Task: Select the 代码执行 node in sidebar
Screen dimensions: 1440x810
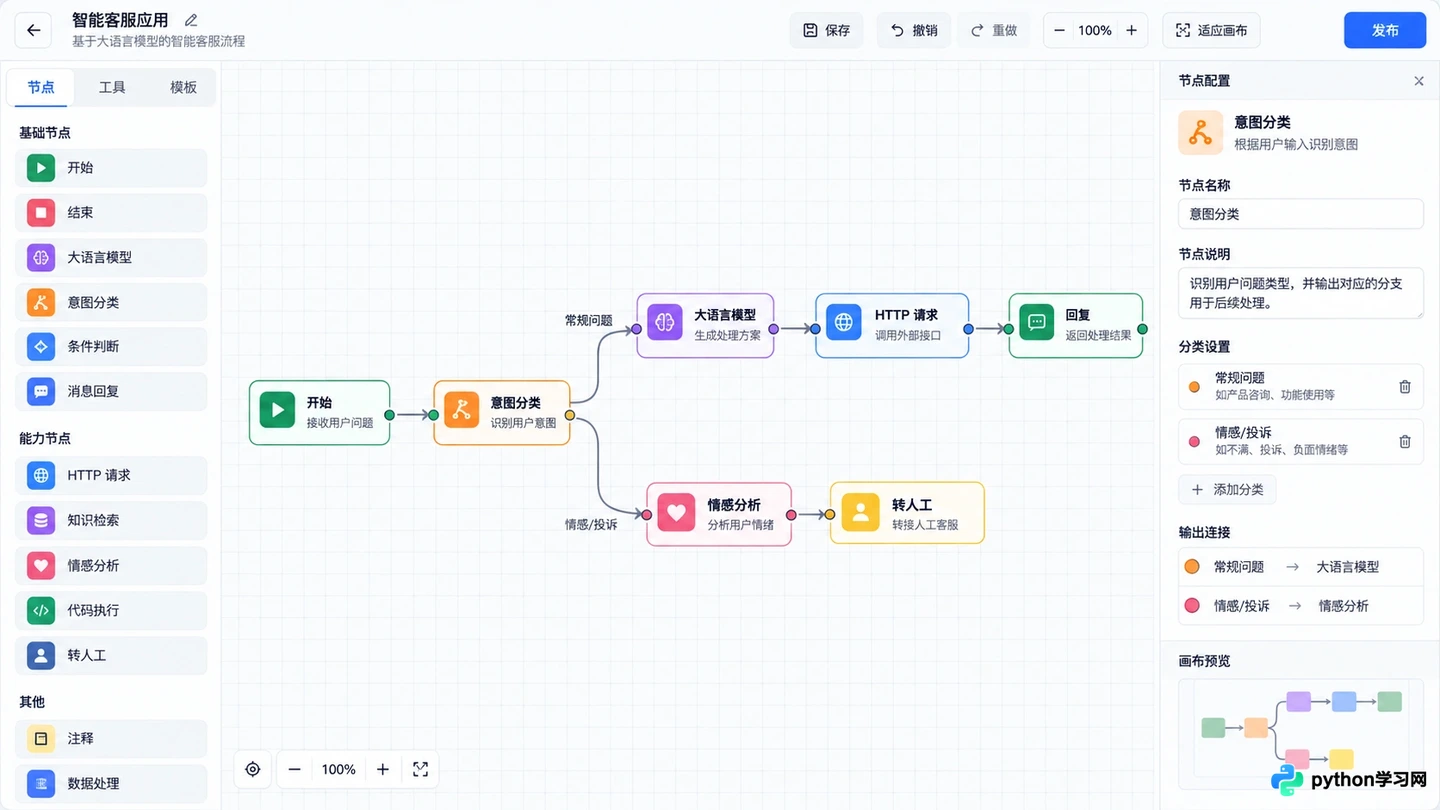Action: click(x=111, y=610)
